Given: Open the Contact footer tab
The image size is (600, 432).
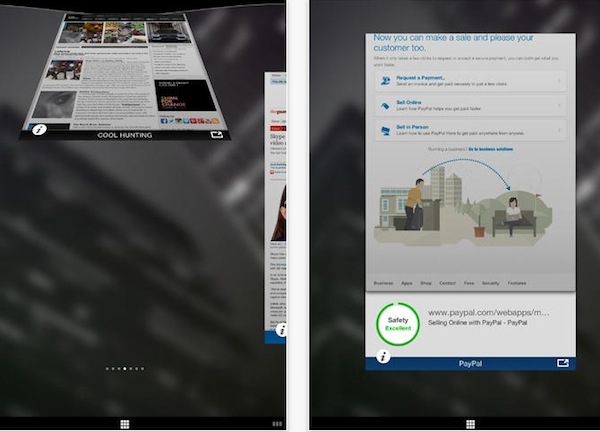Looking at the screenshot, I should 447,283.
